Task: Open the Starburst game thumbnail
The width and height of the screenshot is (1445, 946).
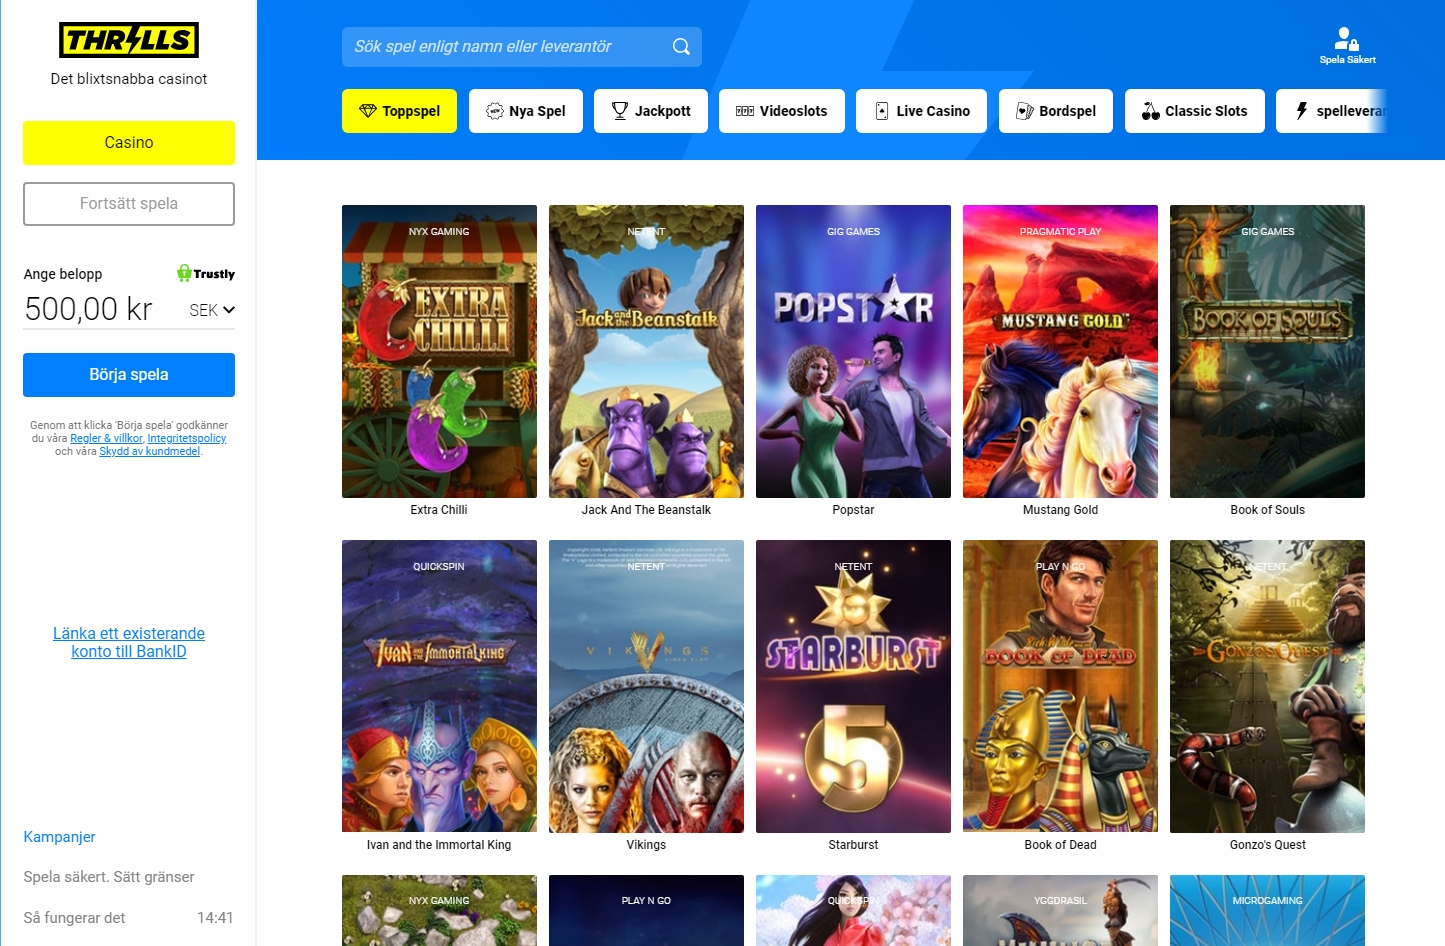Action: (853, 686)
